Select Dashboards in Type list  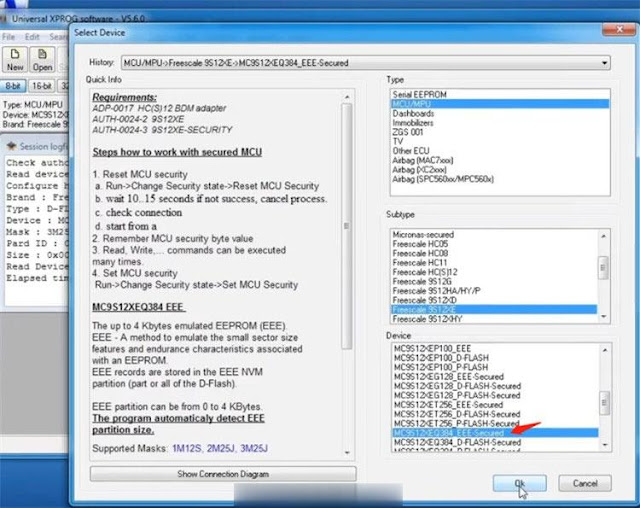pos(500,113)
